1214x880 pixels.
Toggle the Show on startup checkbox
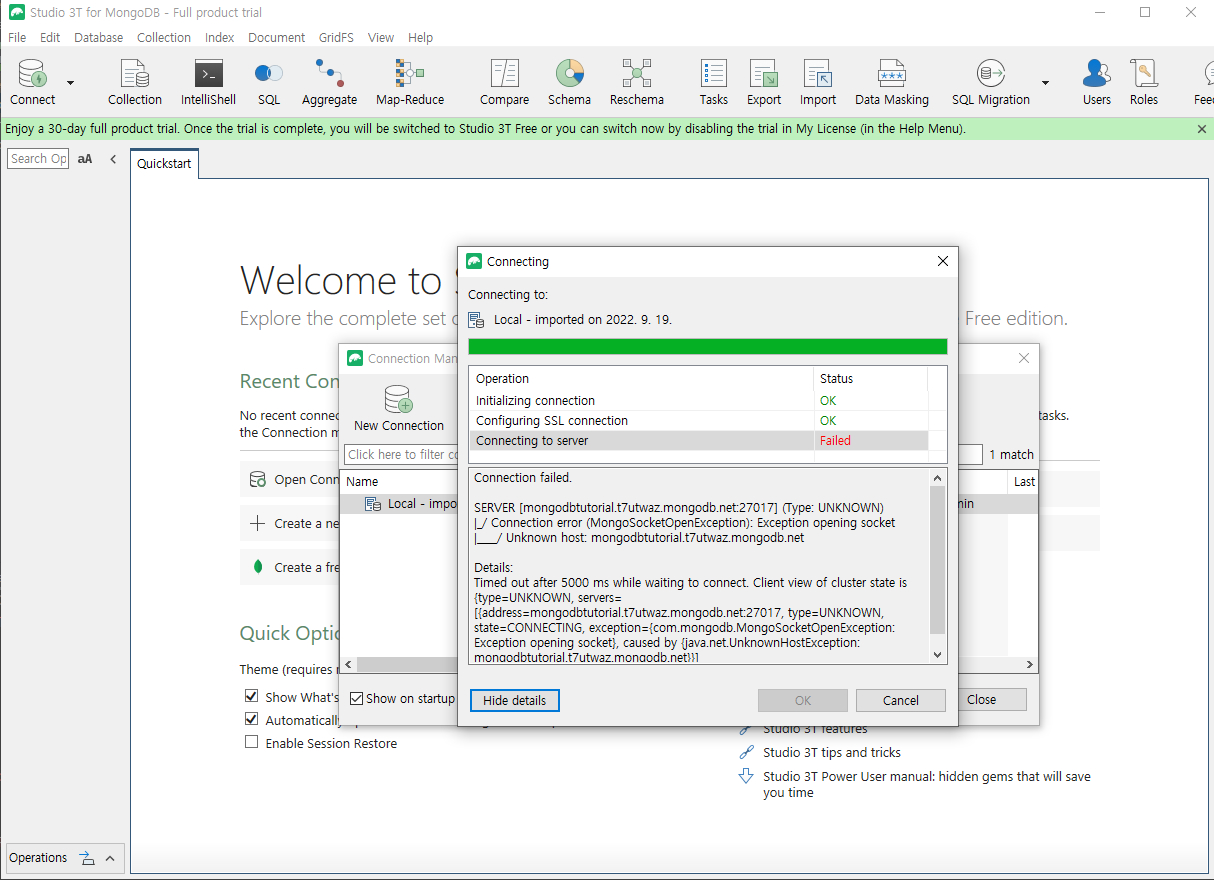click(356, 699)
